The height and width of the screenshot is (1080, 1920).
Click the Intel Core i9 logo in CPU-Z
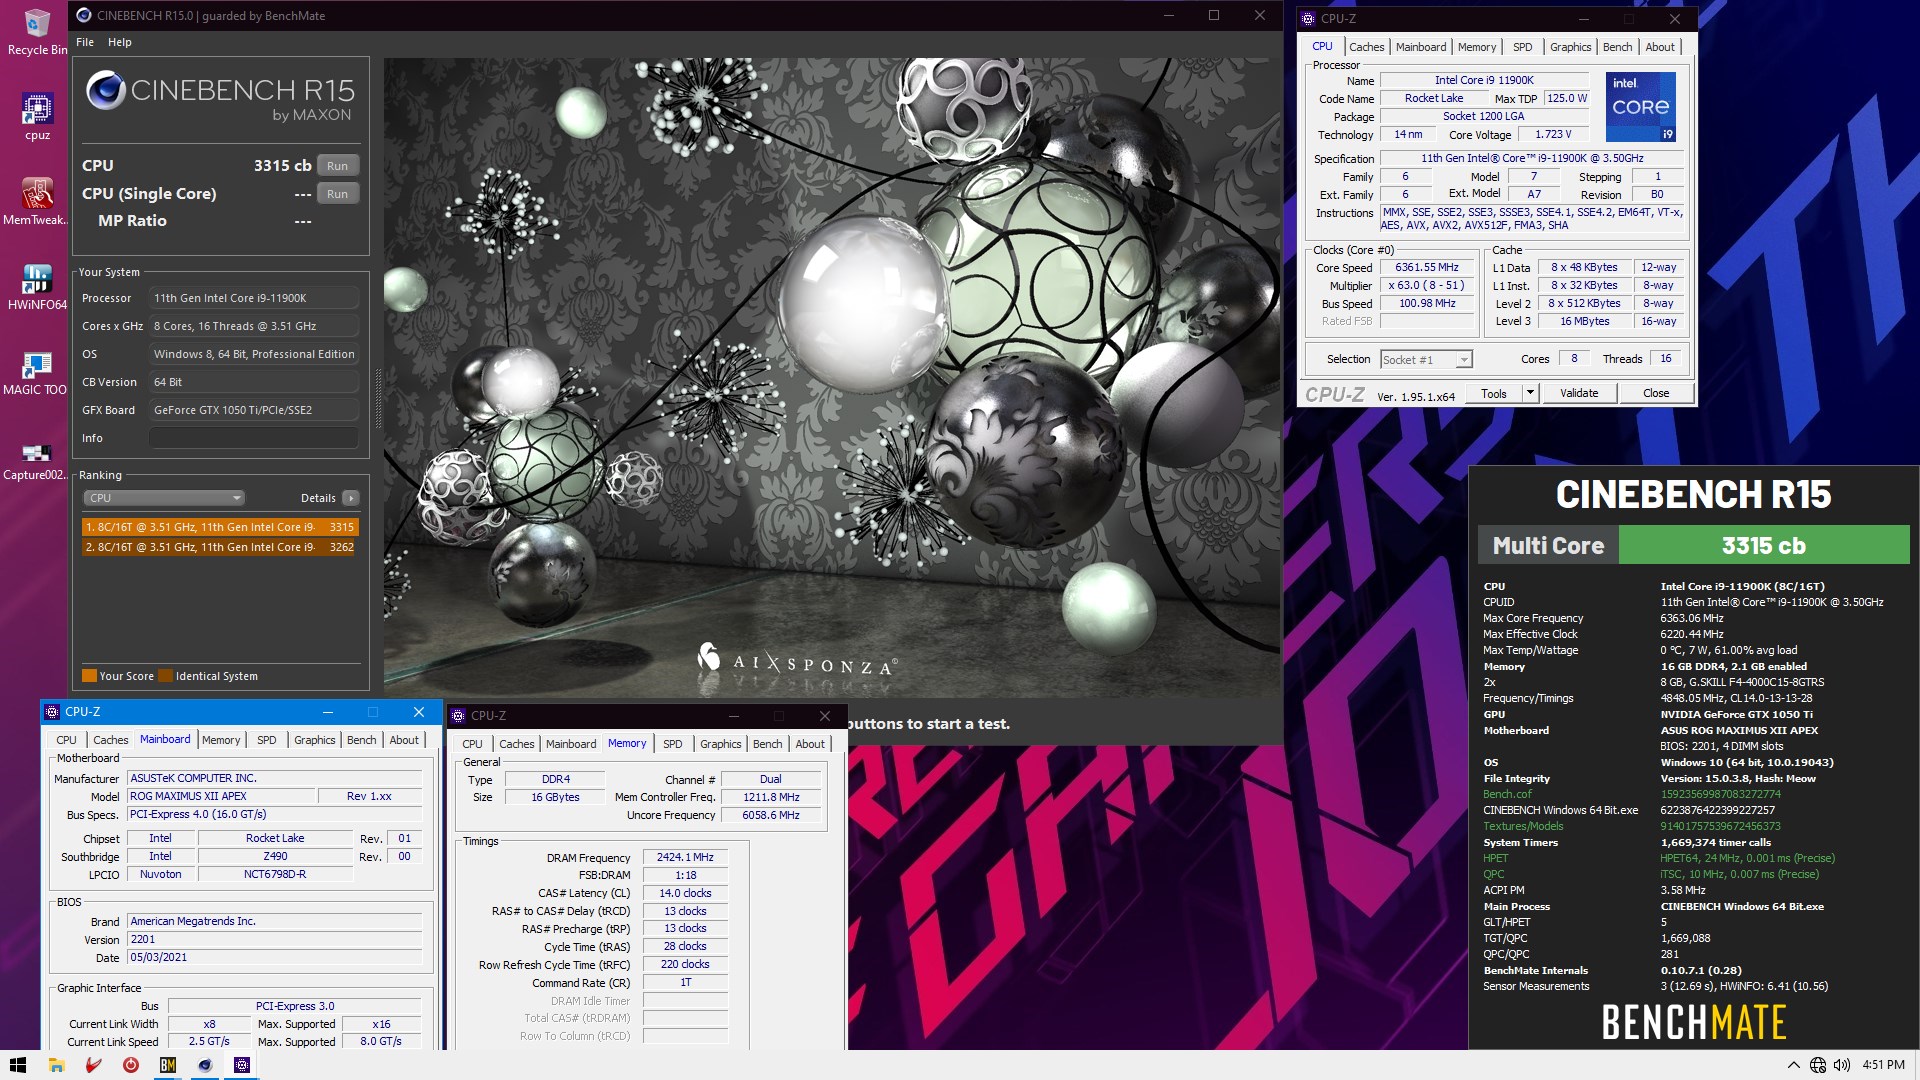[x=1640, y=107]
